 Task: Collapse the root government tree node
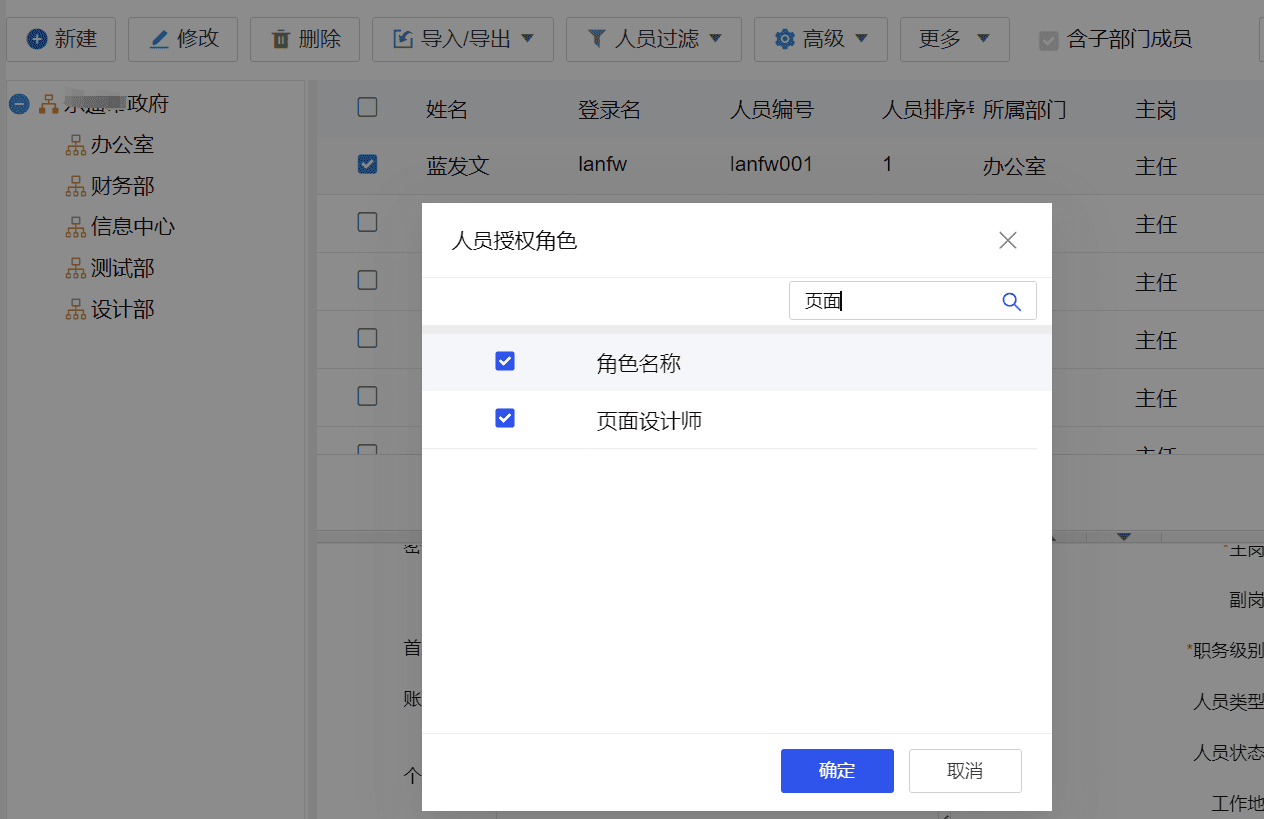coord(18,103)
